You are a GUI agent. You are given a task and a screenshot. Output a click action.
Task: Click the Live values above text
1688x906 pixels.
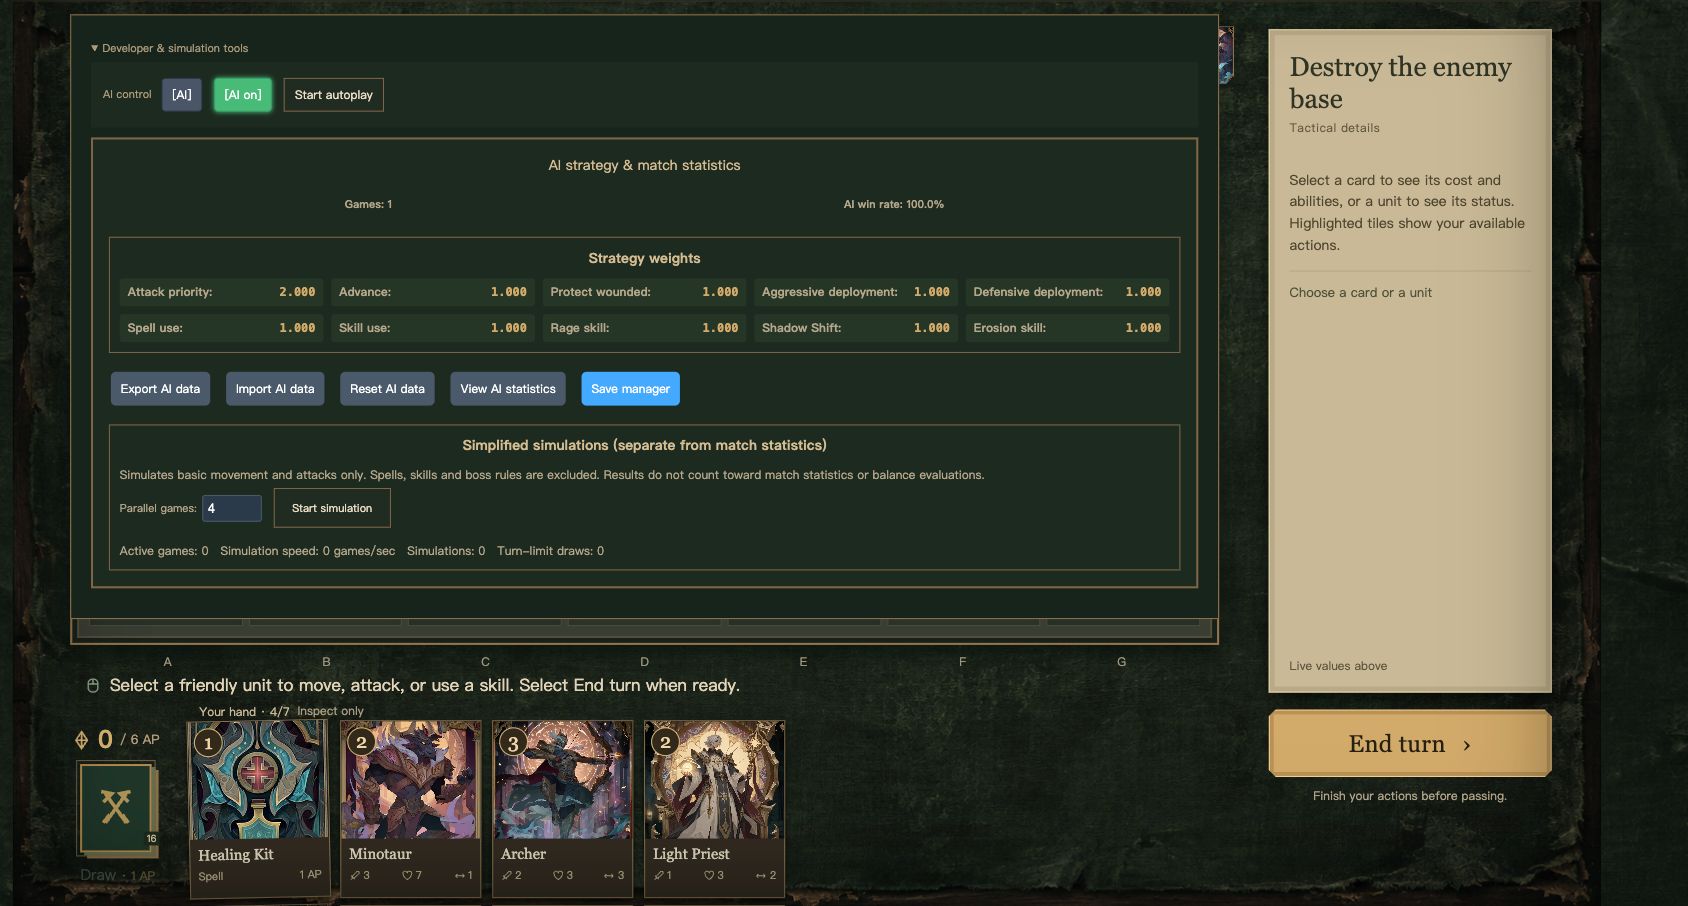point(1338,666)
